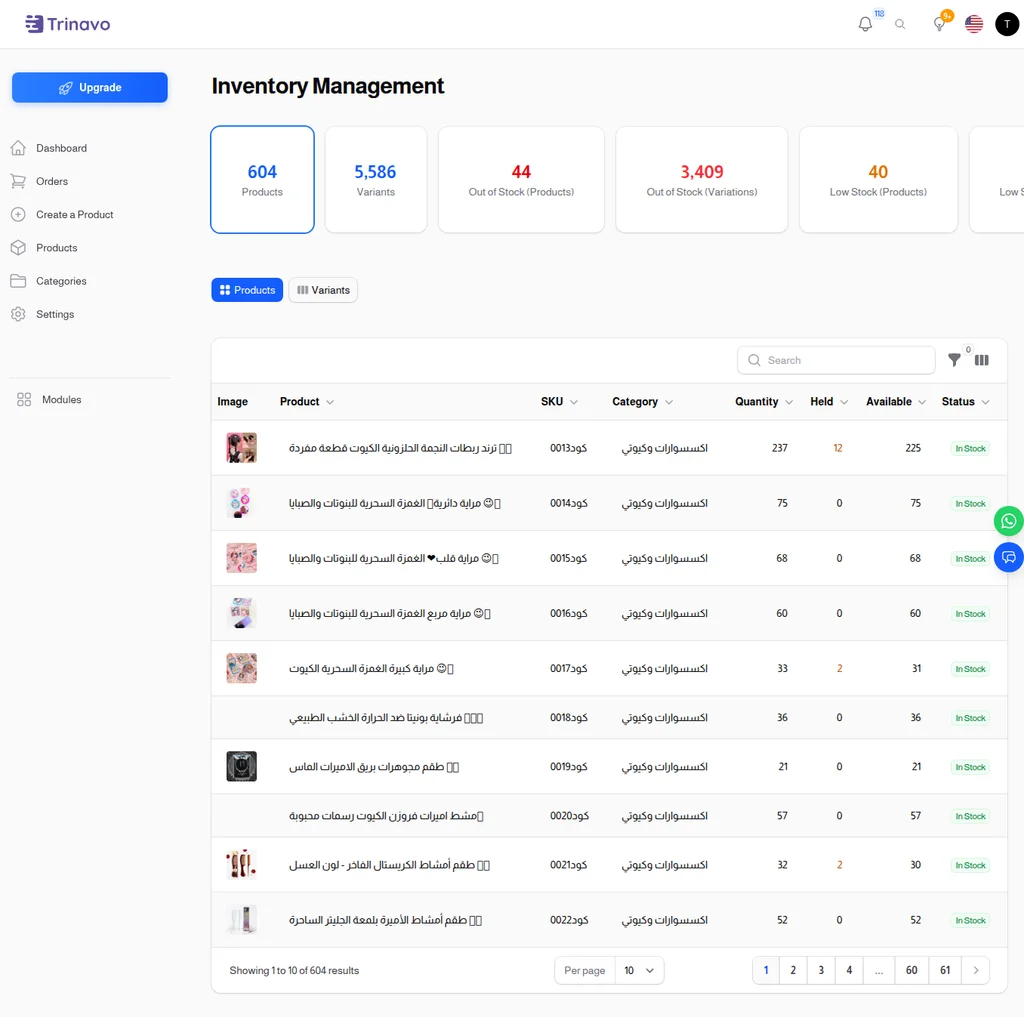Screen dimensions: 1024x1017
Task: Go to pagination page 4
Action: 849,971
